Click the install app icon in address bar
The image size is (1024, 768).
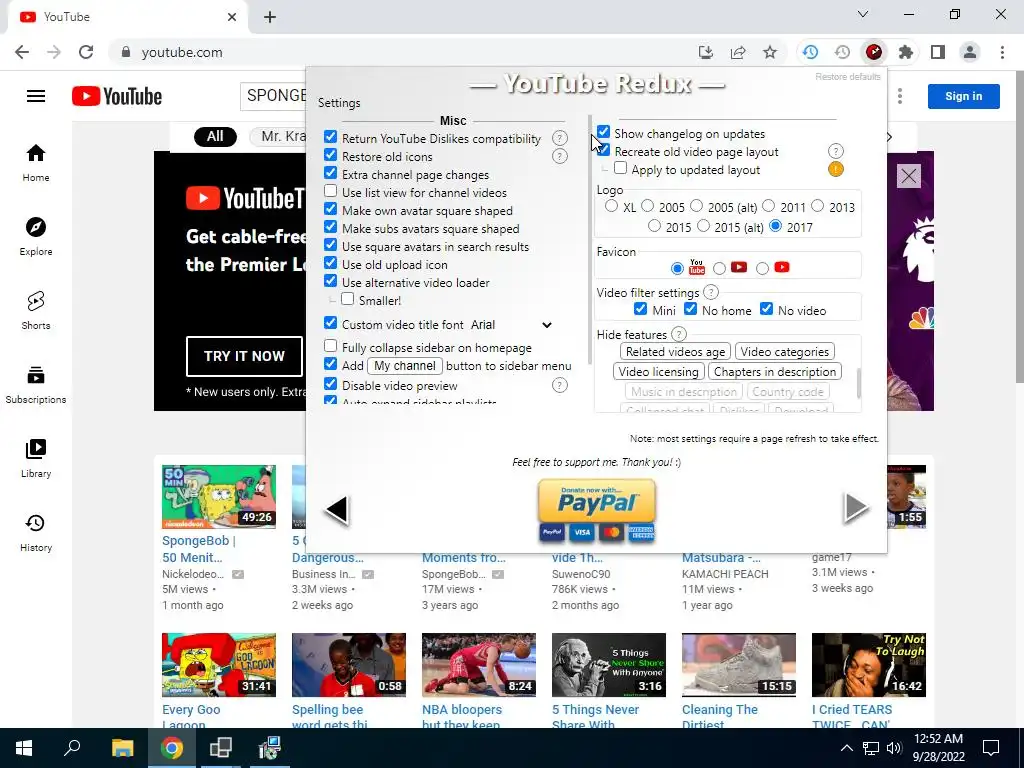tap(705, 52)
